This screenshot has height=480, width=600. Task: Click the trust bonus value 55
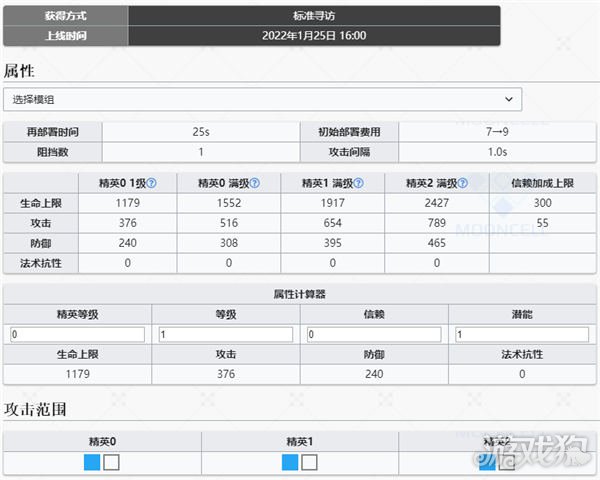pos(543,223)
